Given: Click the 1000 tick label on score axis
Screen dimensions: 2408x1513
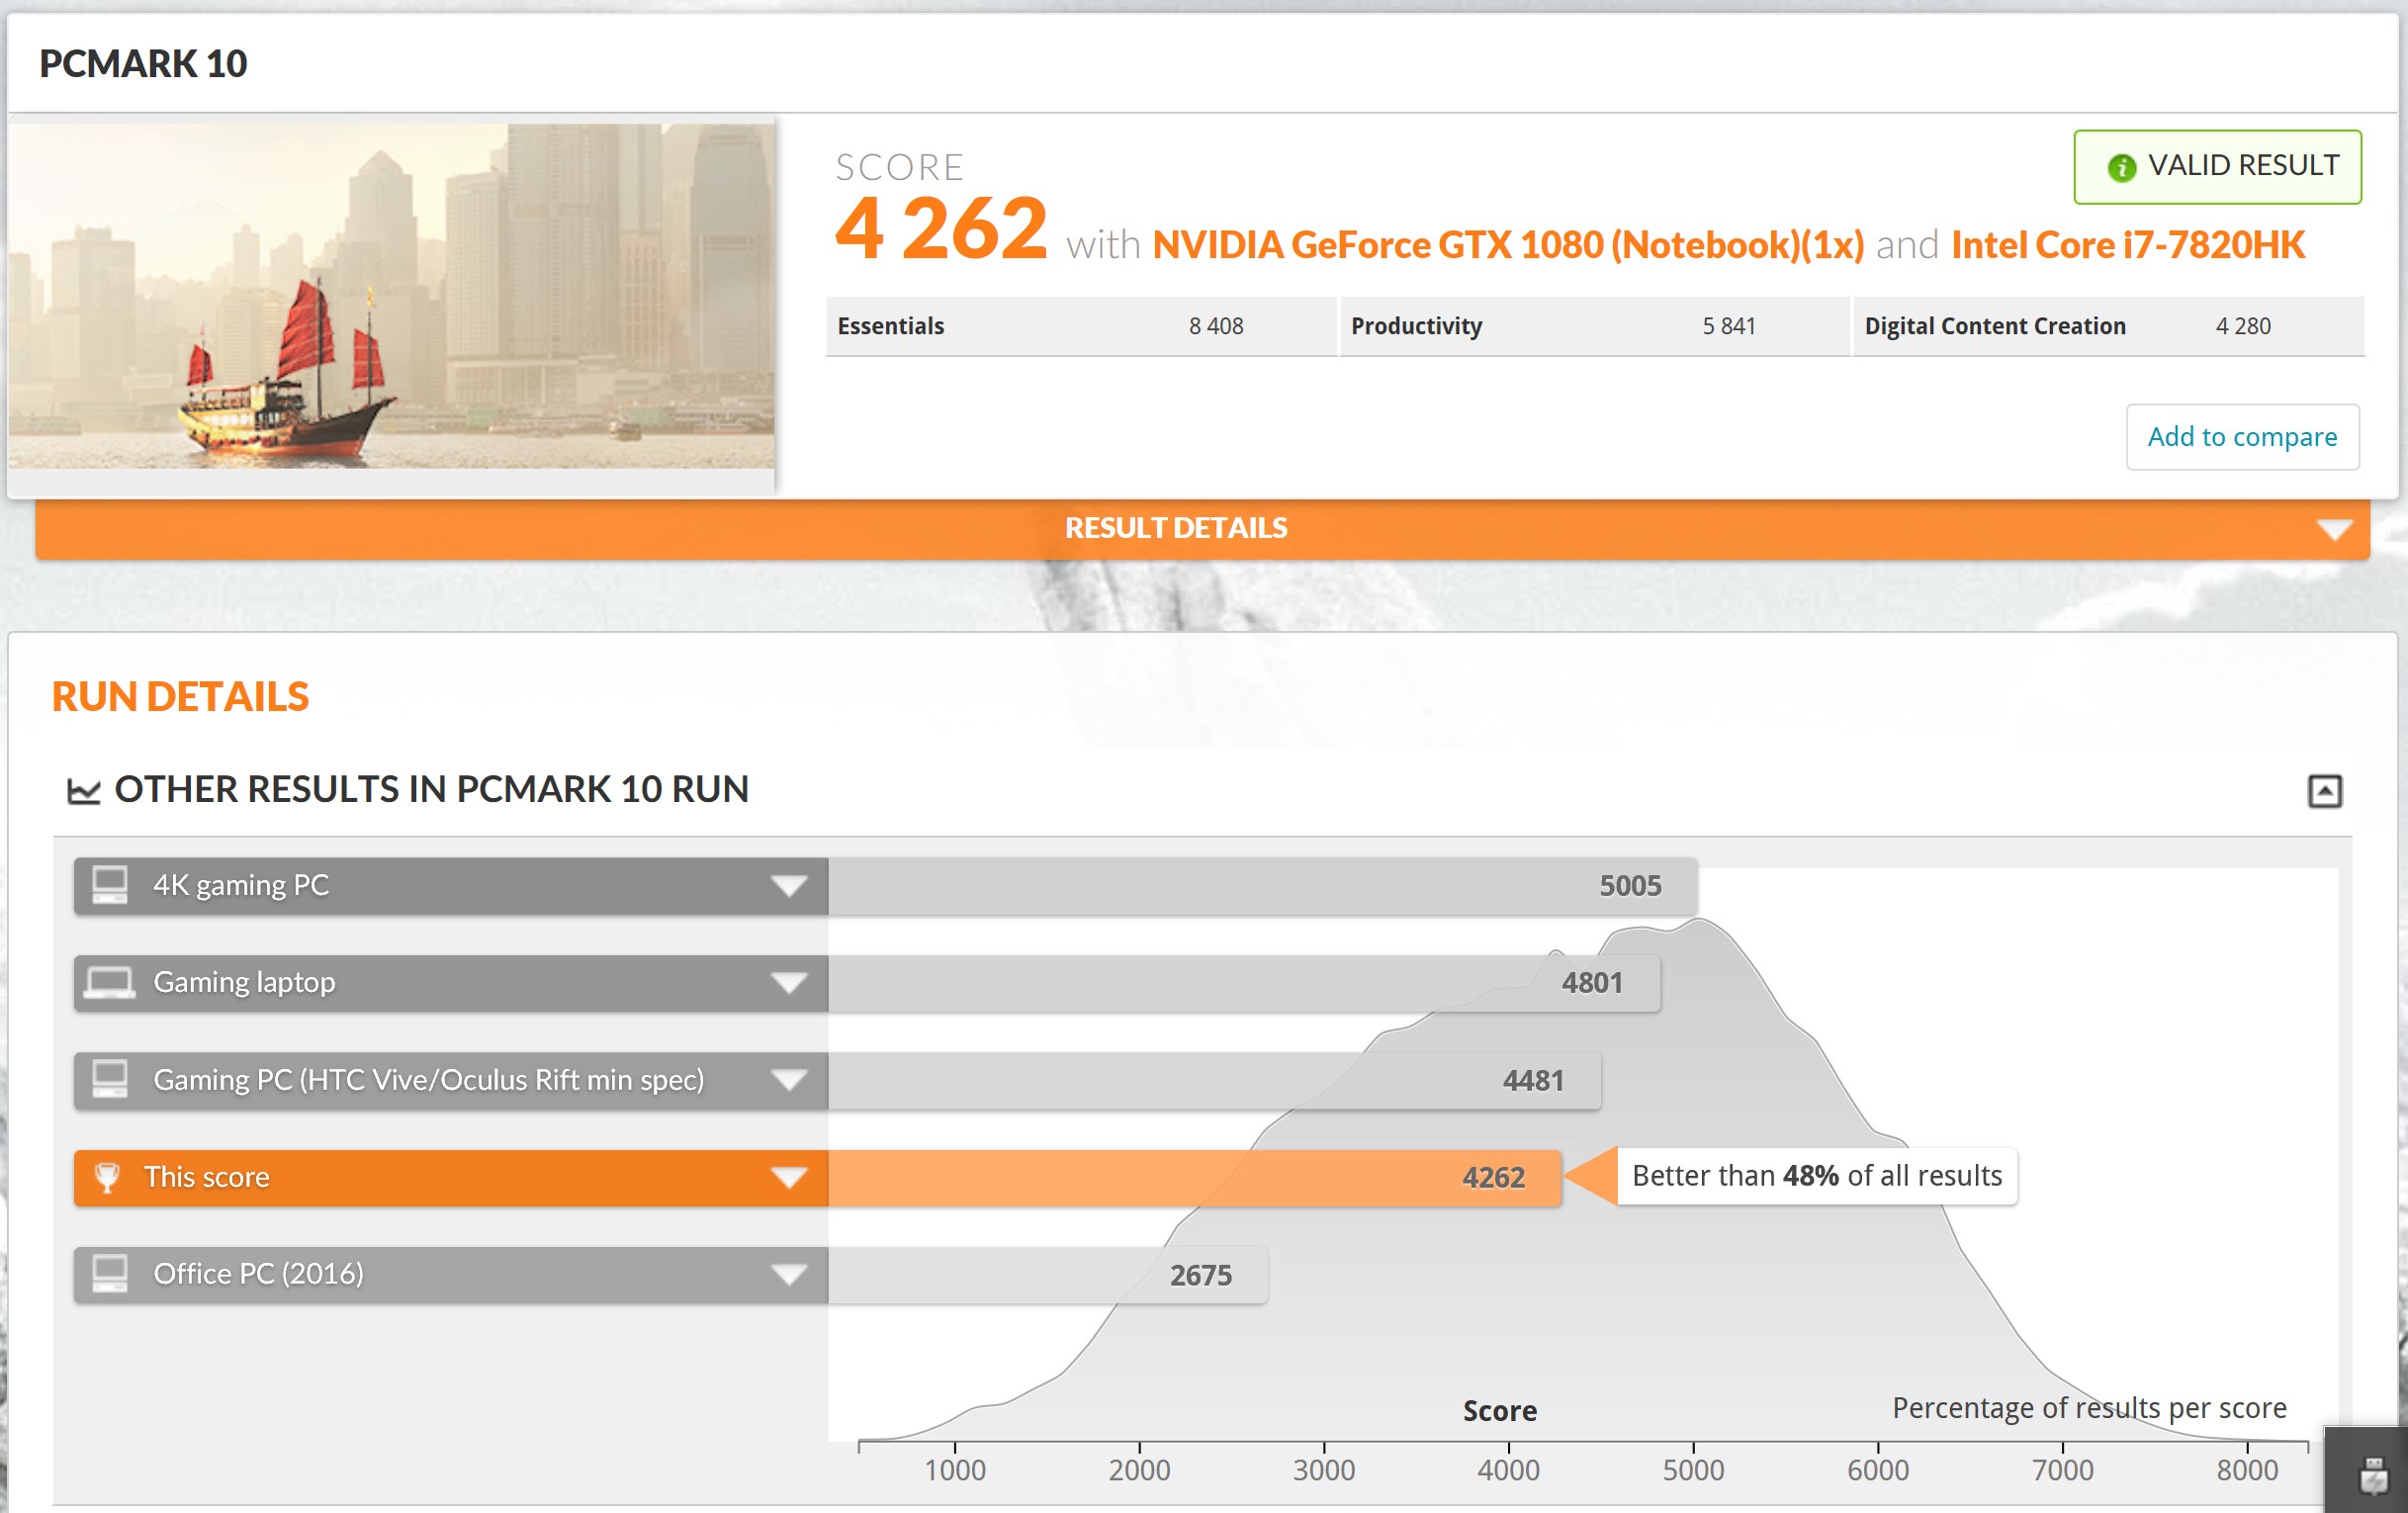Looking at the screenshot, I should [955, 1470].
